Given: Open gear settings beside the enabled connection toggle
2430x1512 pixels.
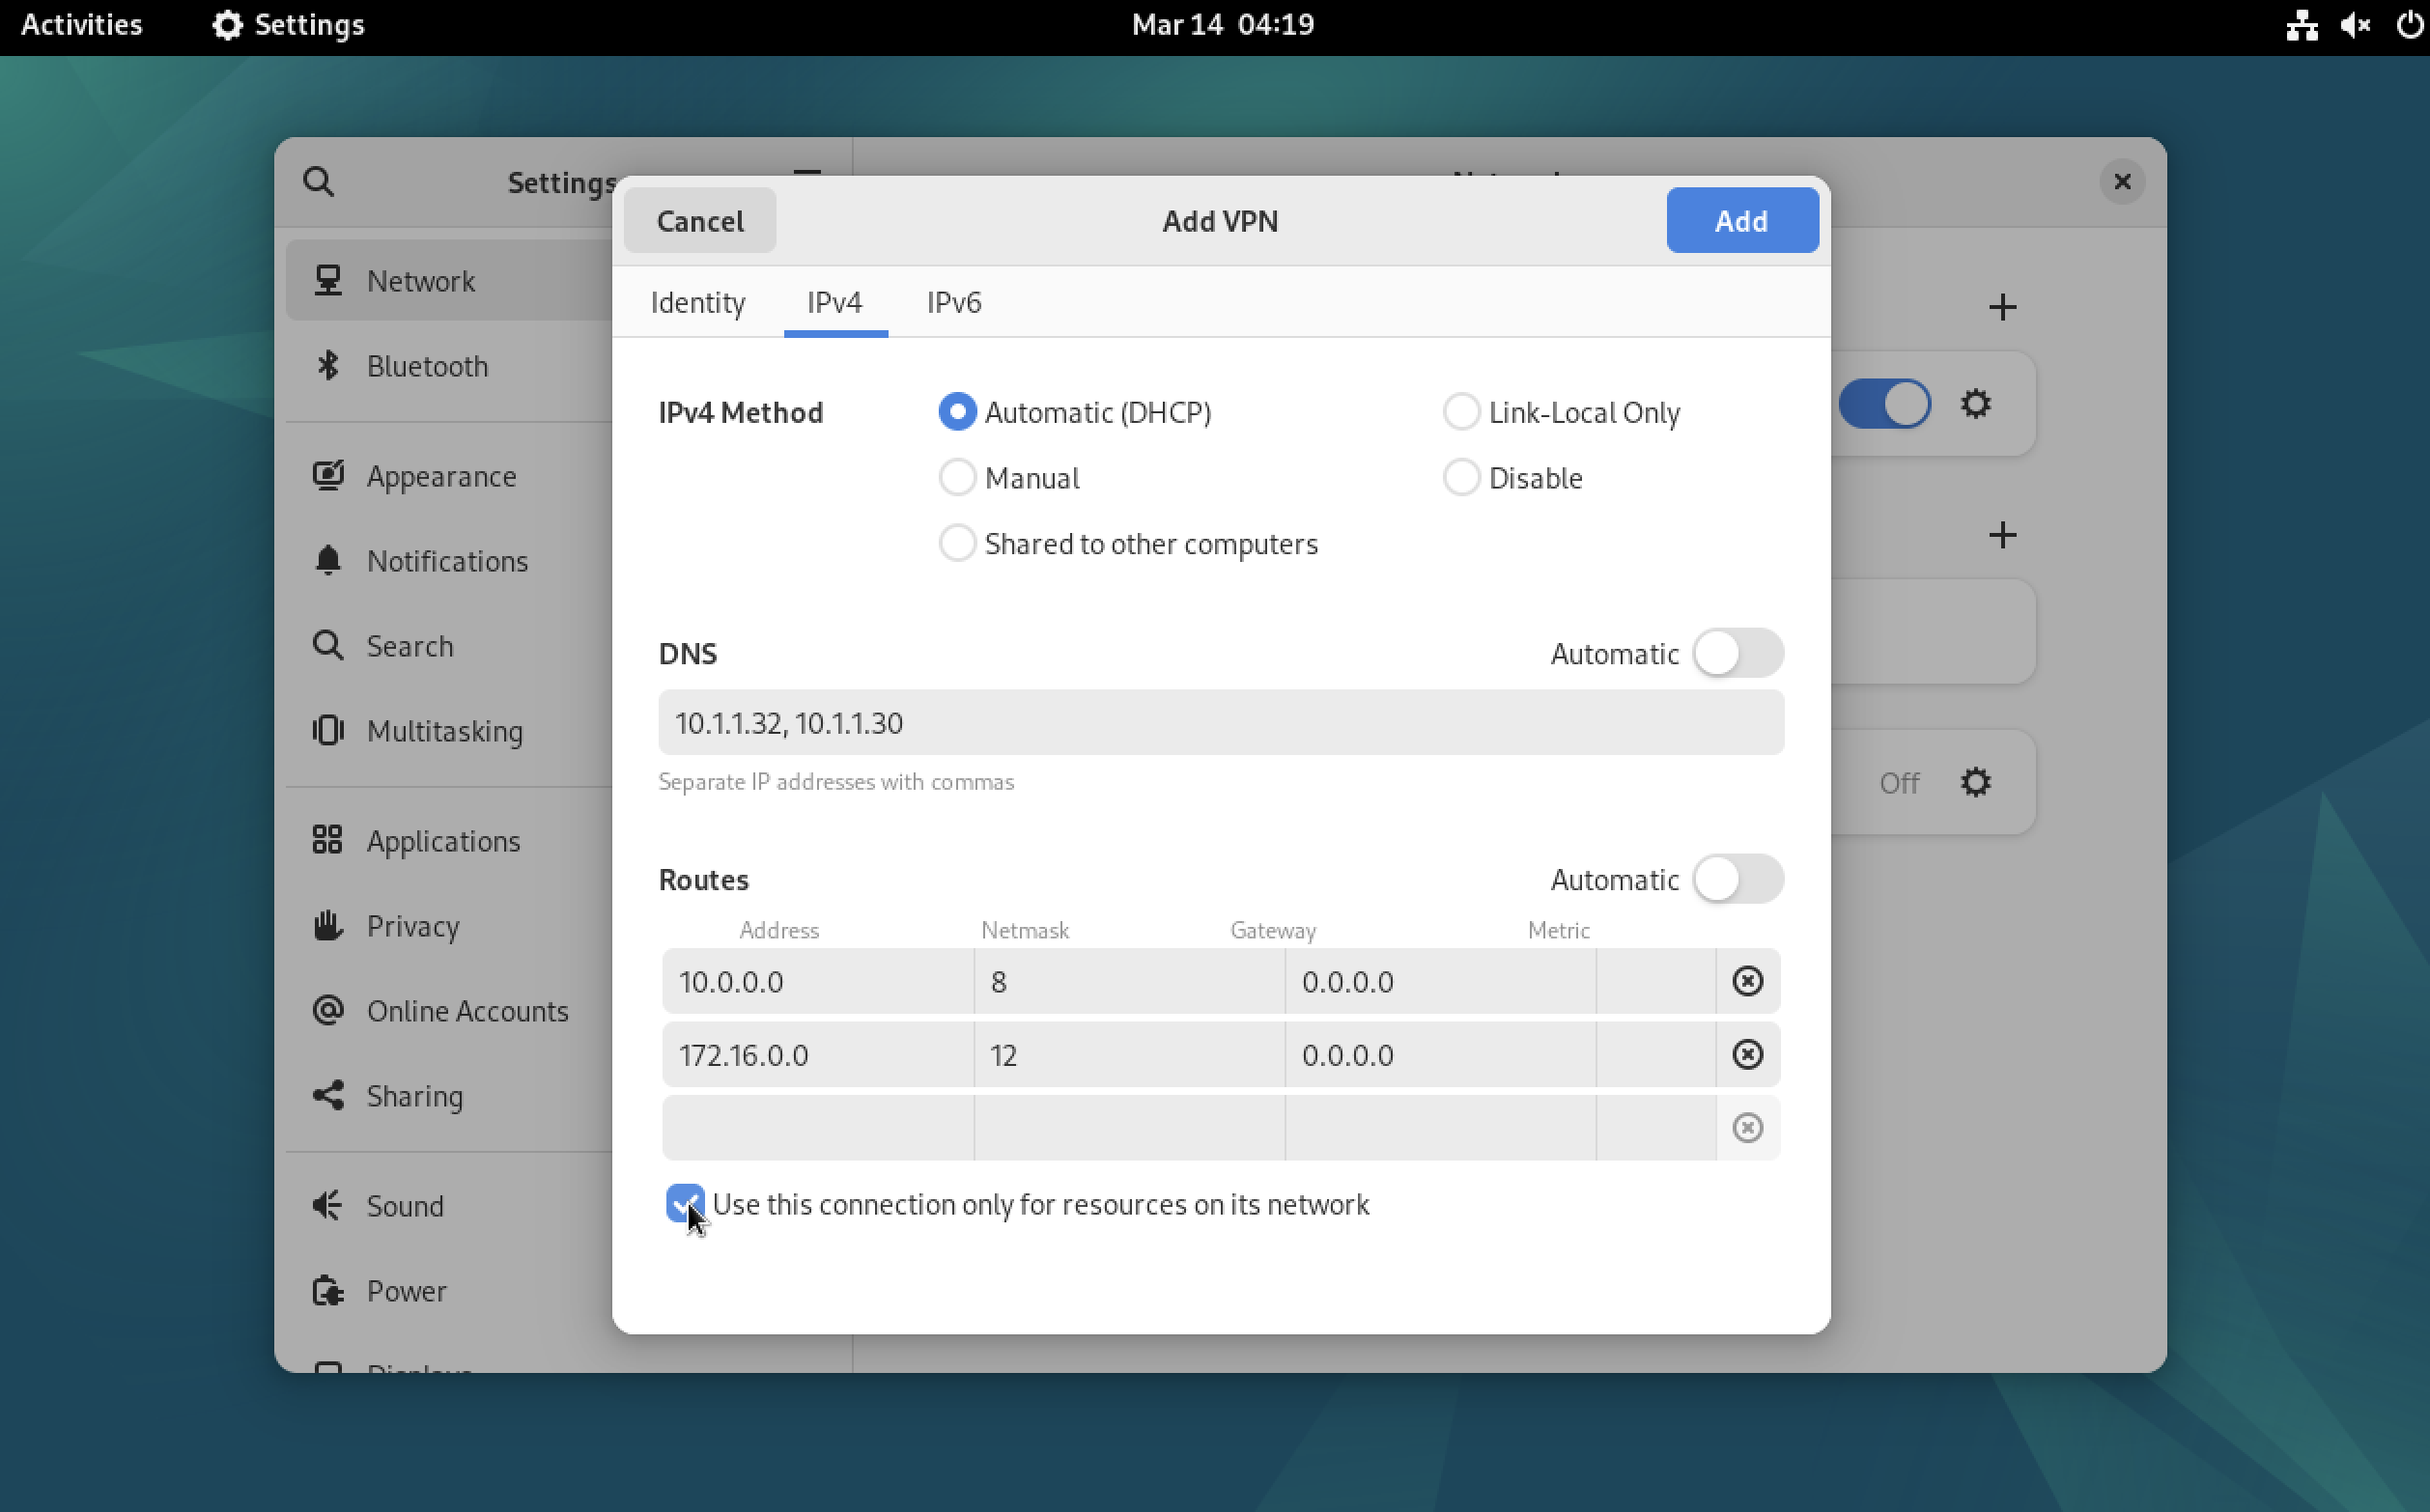Looking at the screenshot, I should pyautogui.click(x=1975, y=404).
